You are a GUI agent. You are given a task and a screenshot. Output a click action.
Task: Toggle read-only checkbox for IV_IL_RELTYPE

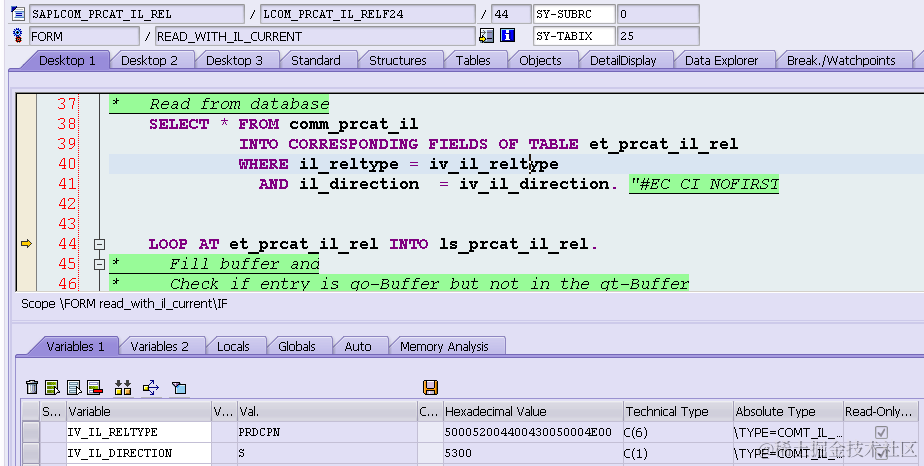coord(882,432)
